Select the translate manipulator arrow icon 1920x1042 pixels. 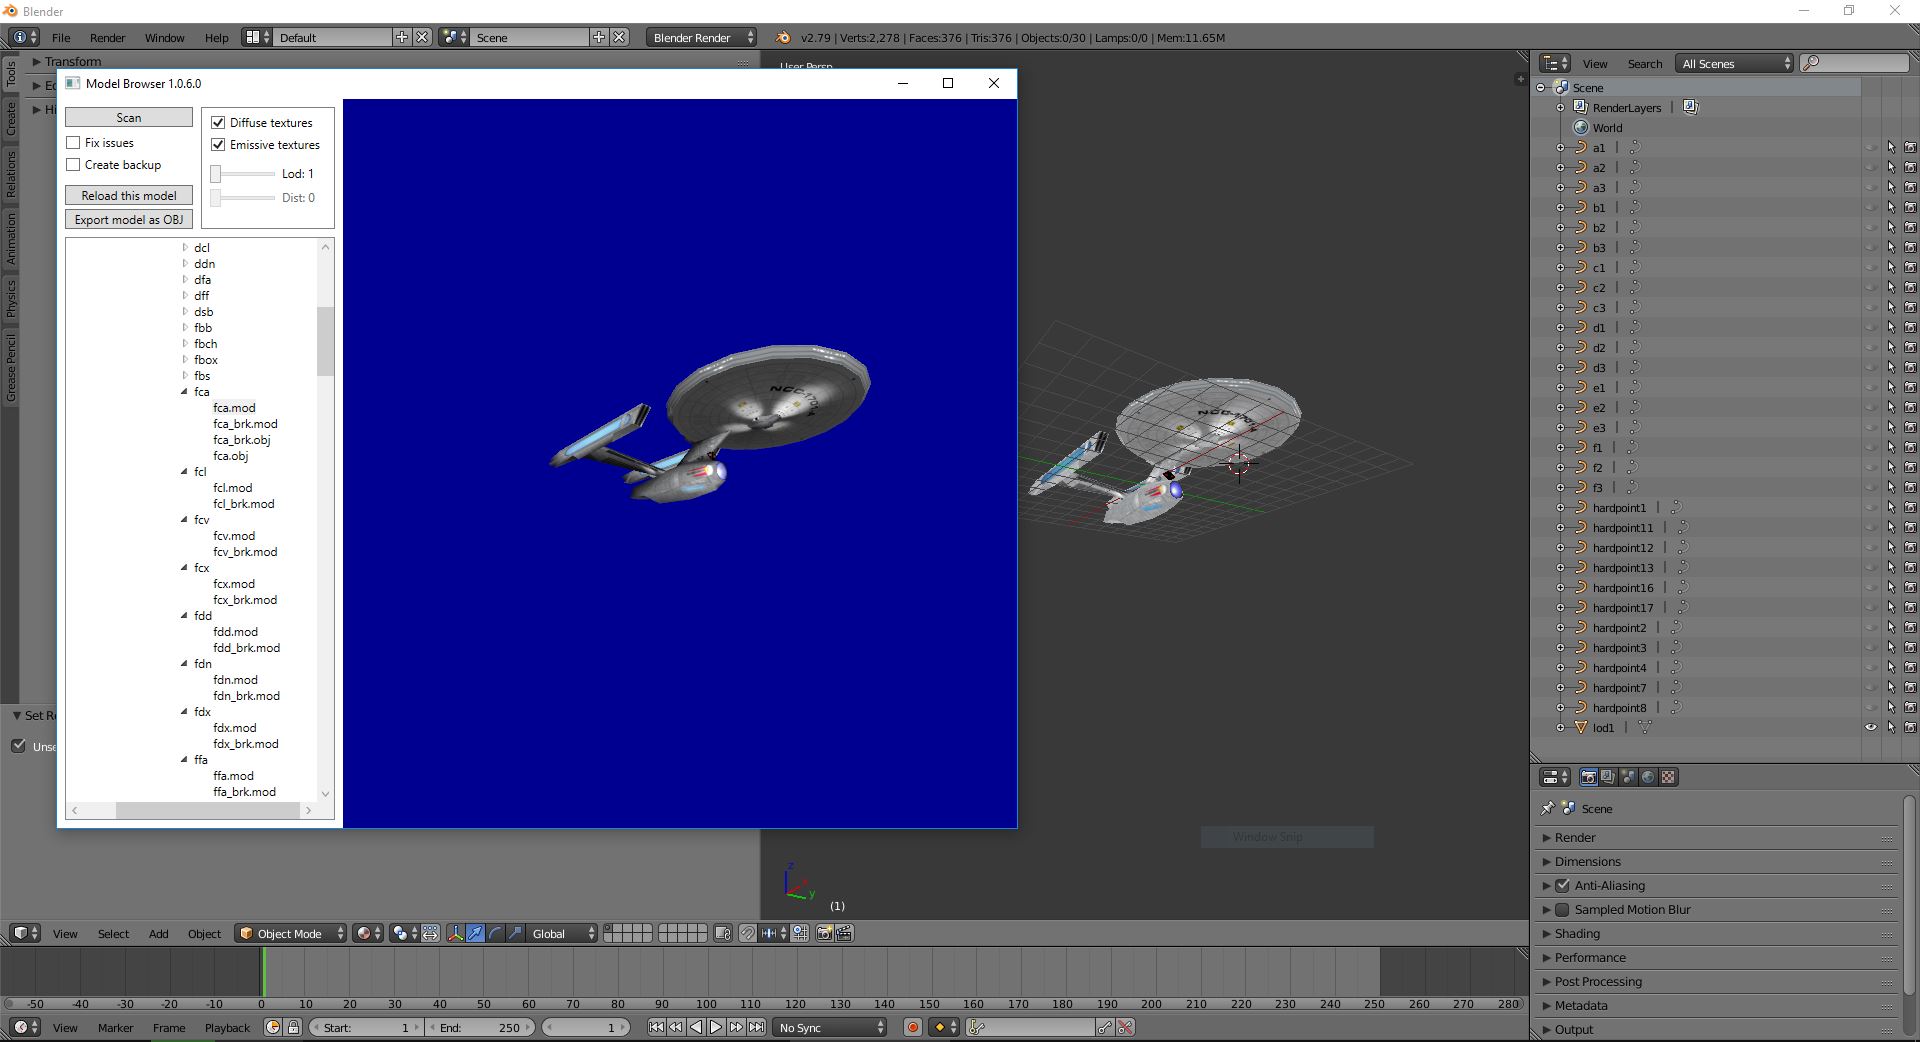coord(476,933)
